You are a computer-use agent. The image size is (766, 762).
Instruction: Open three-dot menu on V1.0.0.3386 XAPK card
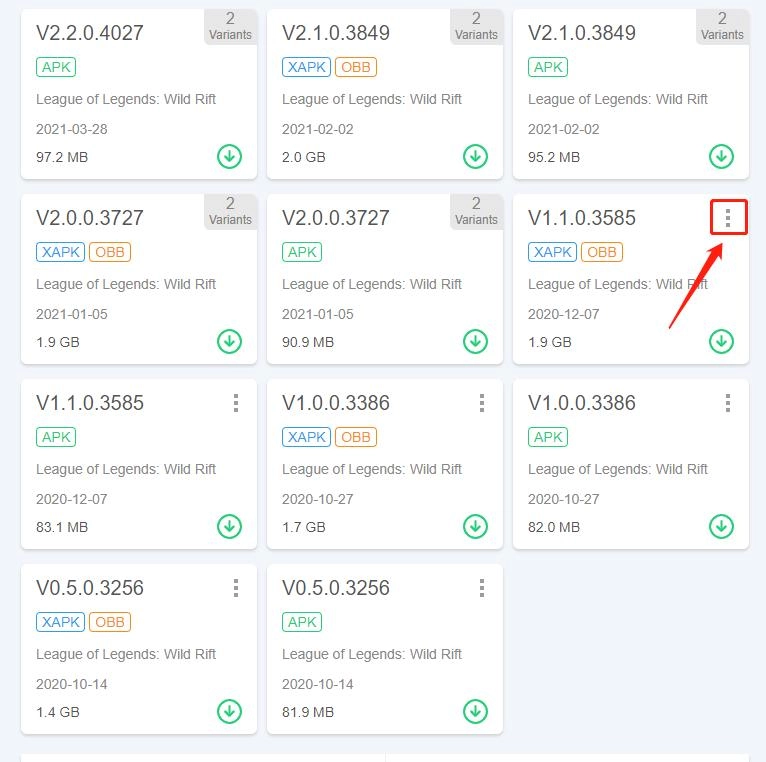pyautogui.click(x=482, y=403)
